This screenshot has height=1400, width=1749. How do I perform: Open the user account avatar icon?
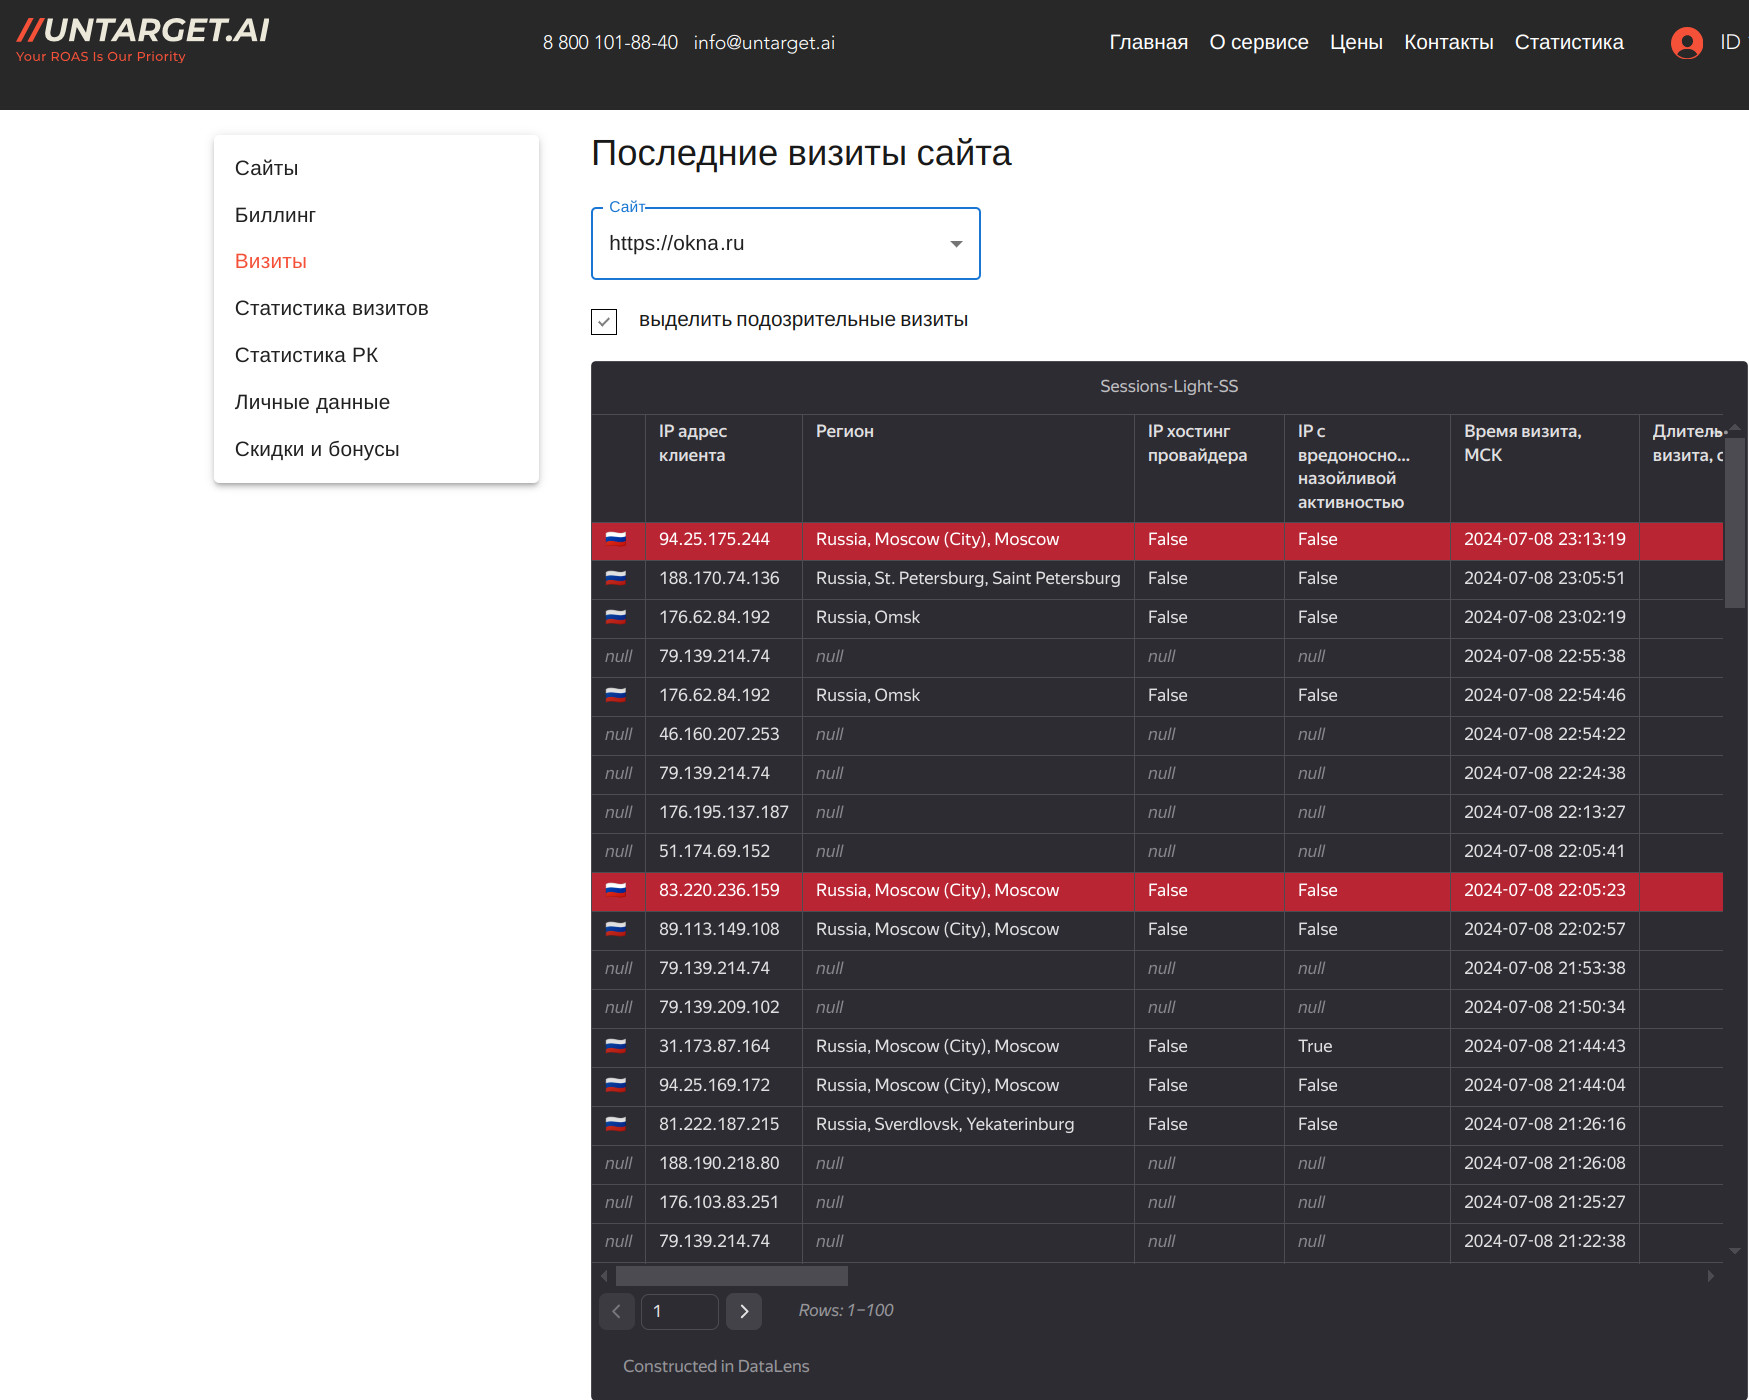pos(1687,43)
